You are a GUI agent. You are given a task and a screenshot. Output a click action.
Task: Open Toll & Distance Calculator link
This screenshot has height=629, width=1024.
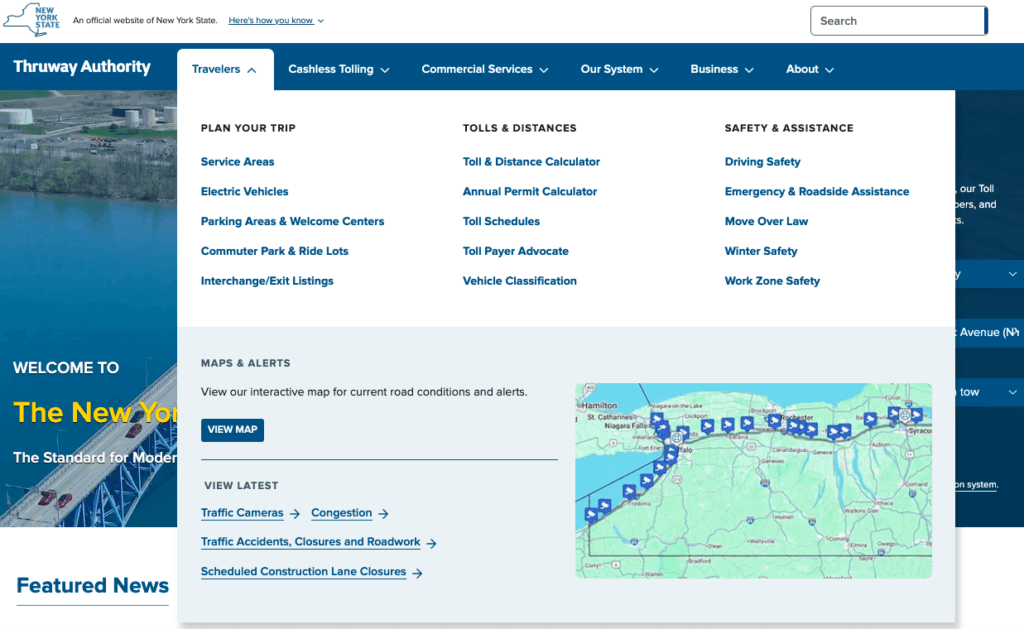[531, 161]
